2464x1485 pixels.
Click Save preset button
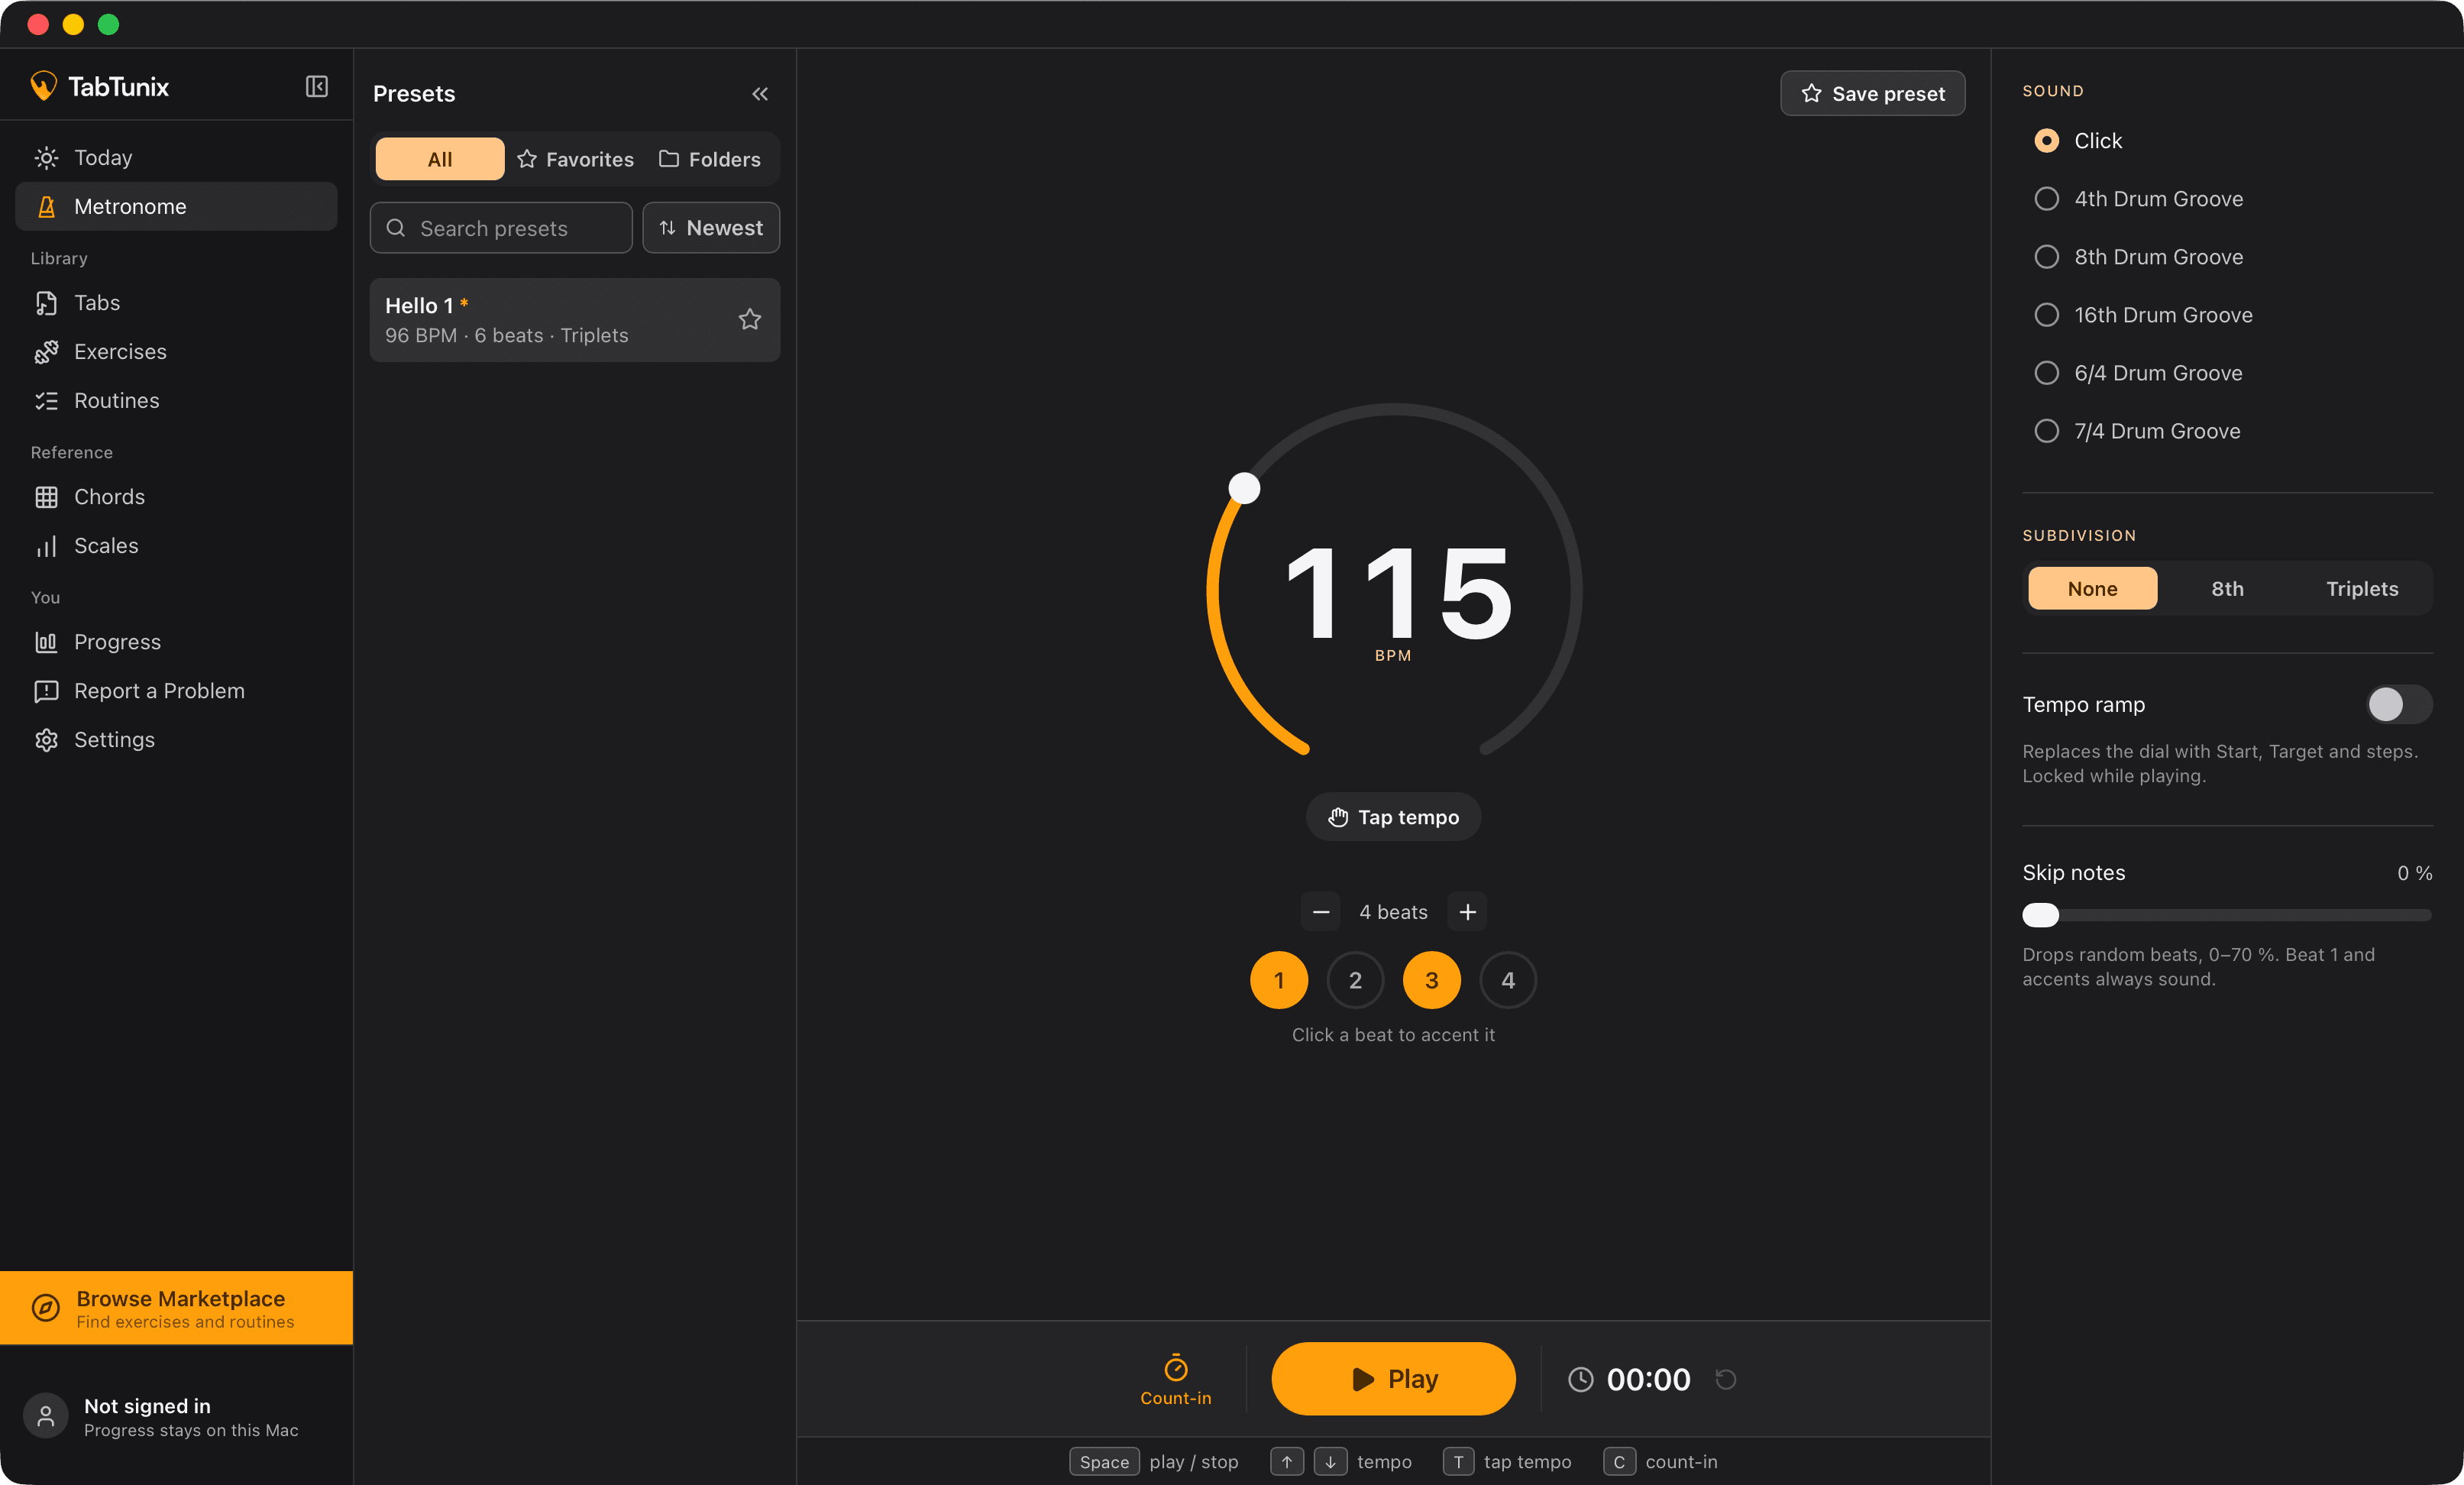tap(1872, 94)
